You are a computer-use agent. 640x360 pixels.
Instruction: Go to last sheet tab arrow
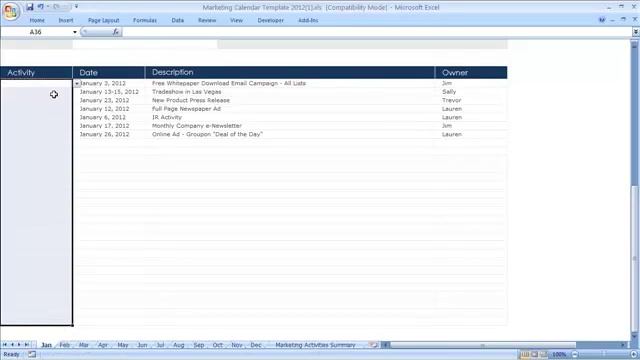pos(27,345)
